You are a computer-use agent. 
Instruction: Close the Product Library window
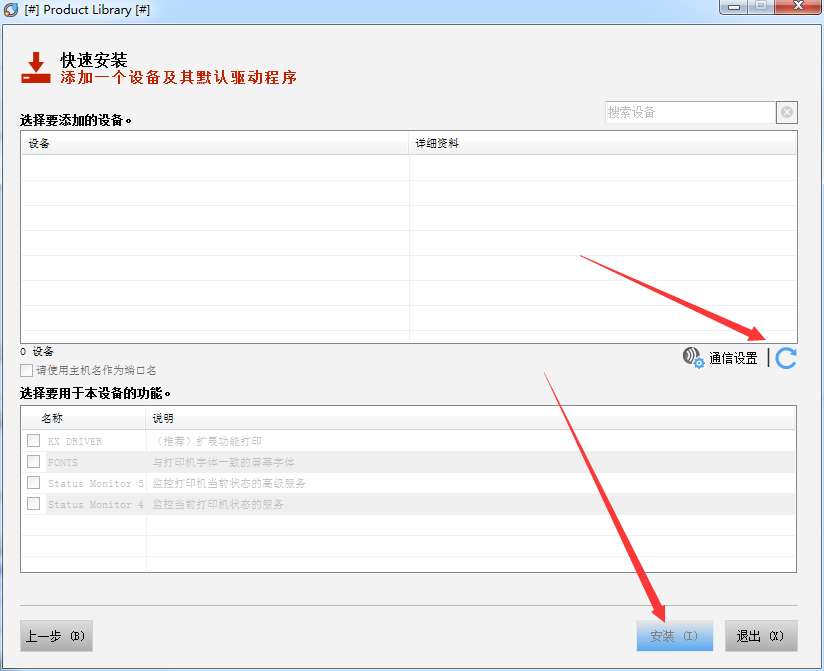coord(798,6)
